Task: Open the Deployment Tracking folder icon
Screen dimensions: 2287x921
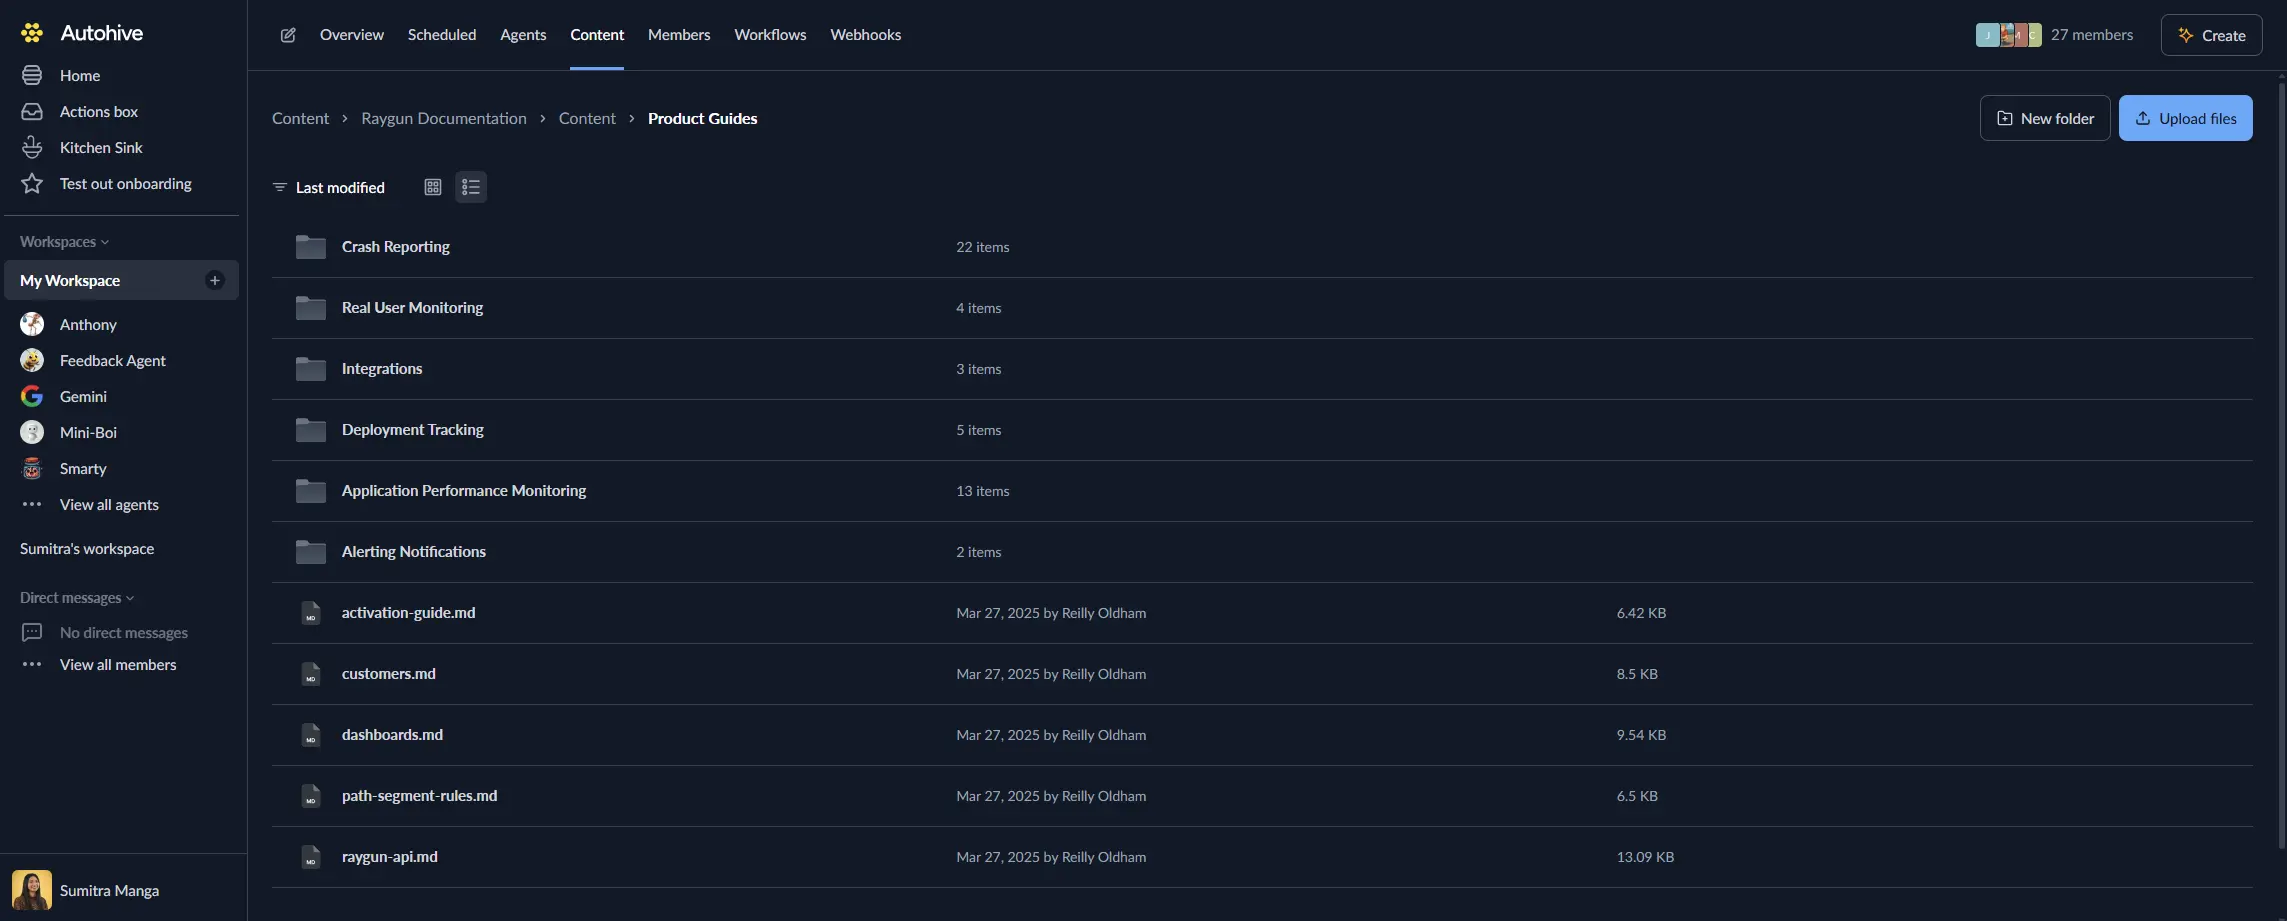Action: click(311, 430)
